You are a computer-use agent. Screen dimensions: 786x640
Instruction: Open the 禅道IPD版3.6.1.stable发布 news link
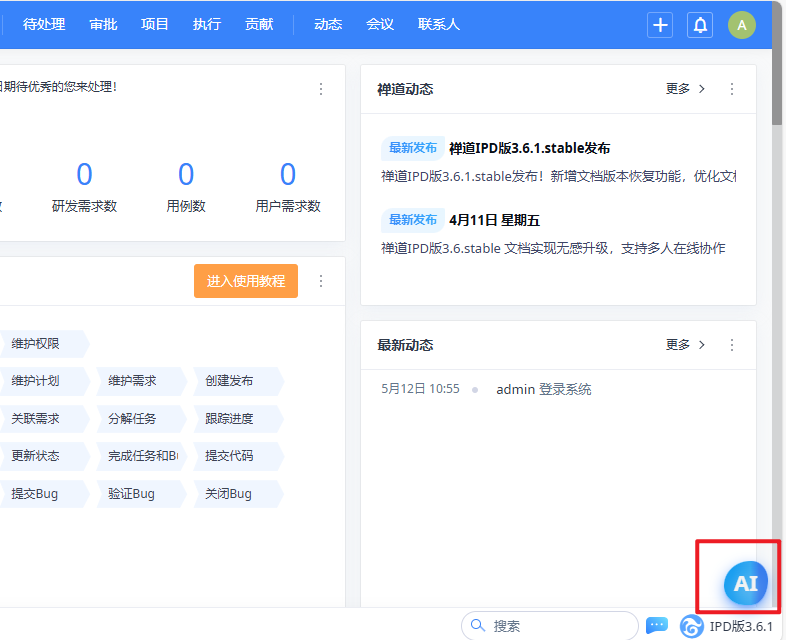[529, 148]
